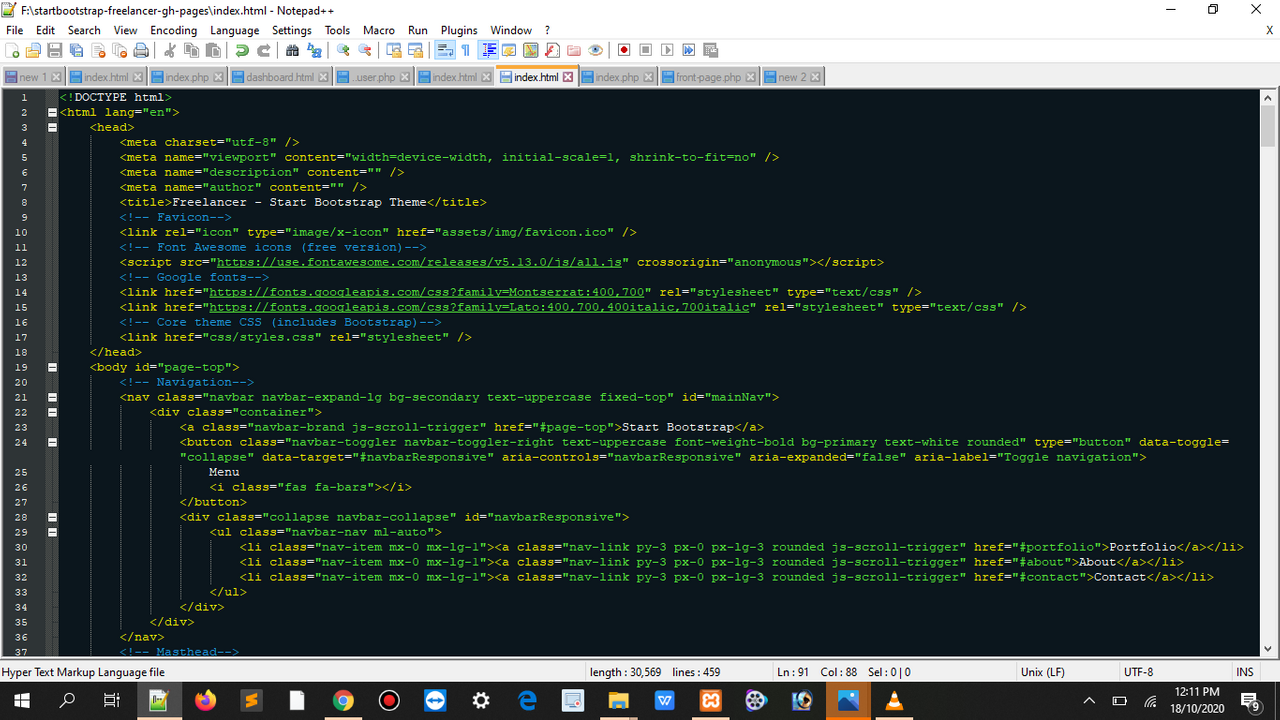This screenshot has width=1280, height=720.
Task: Open Folder as Workspace icon
Action: (x=574, y=50)
